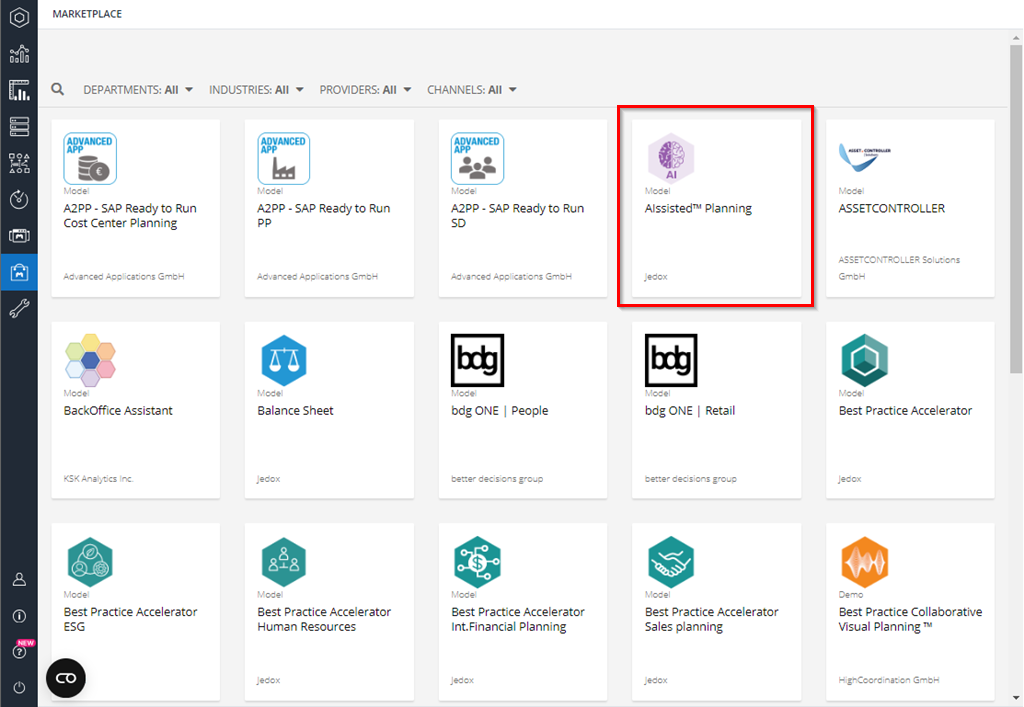The width and height of the screenshot is (1024, 707).
Task: Open the user profile icon
Action: [19, 580]
